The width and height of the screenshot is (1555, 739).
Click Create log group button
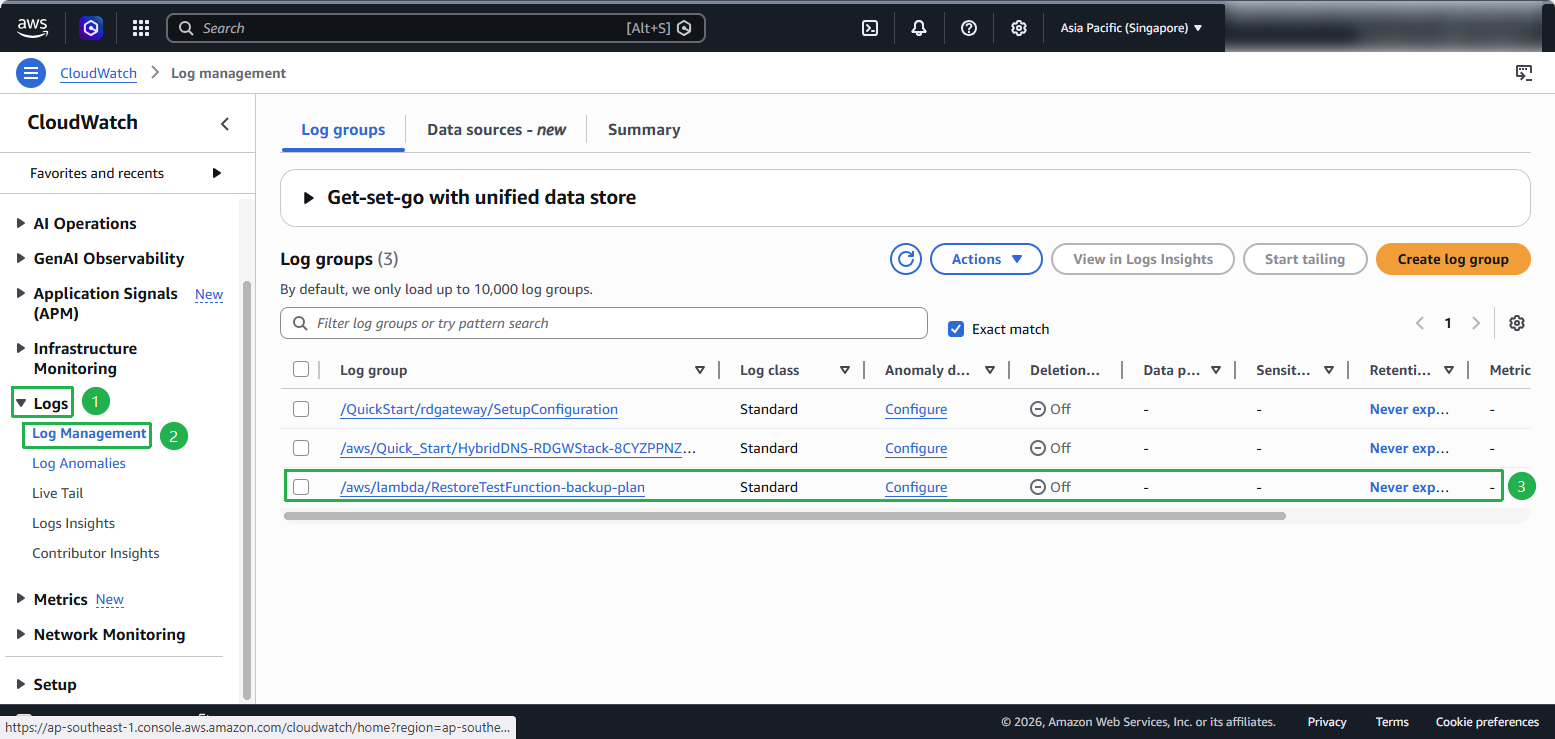pyautogui.click(x=1453, y=259)
